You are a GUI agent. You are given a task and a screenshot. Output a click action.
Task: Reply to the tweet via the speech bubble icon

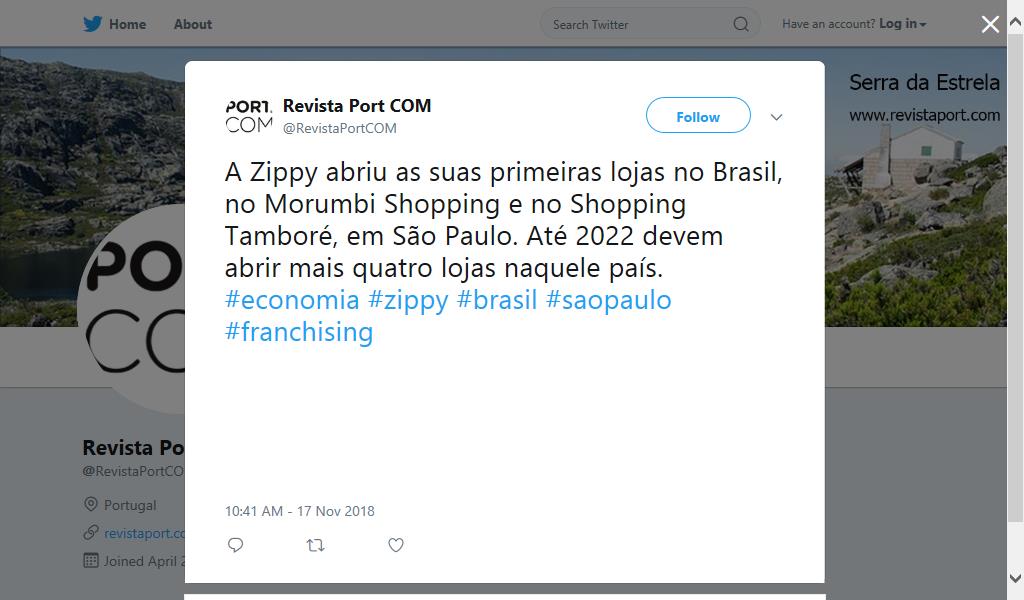coord(236,545)
